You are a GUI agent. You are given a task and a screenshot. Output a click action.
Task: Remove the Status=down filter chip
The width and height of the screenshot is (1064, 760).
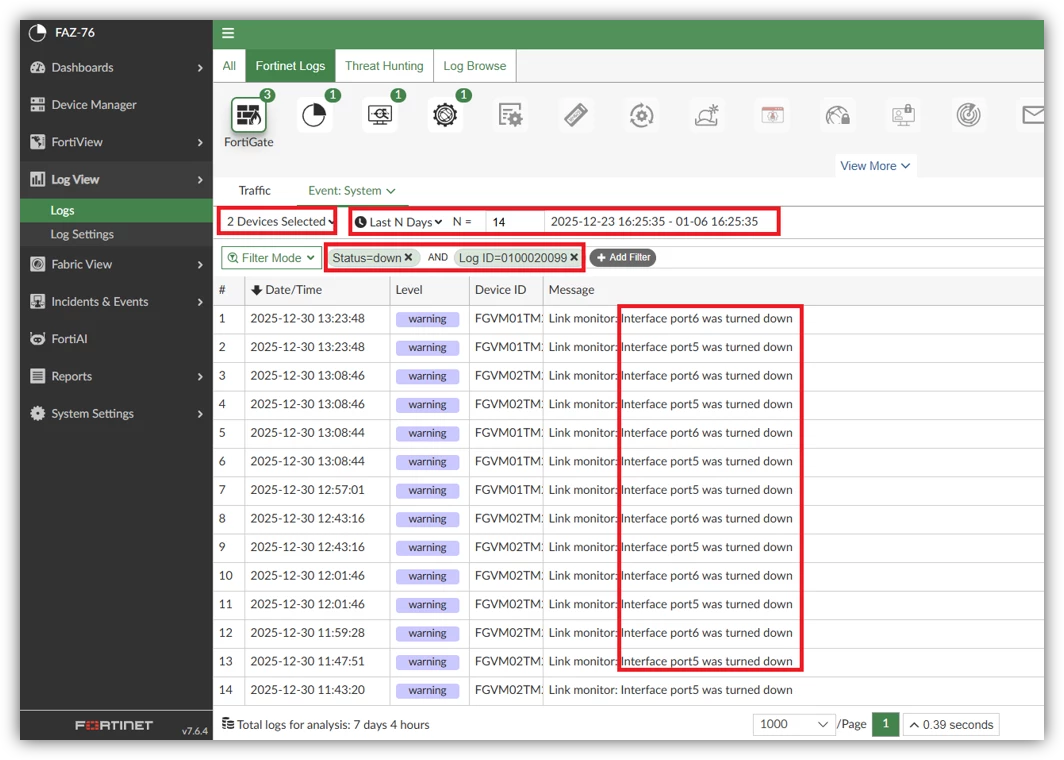408,257
